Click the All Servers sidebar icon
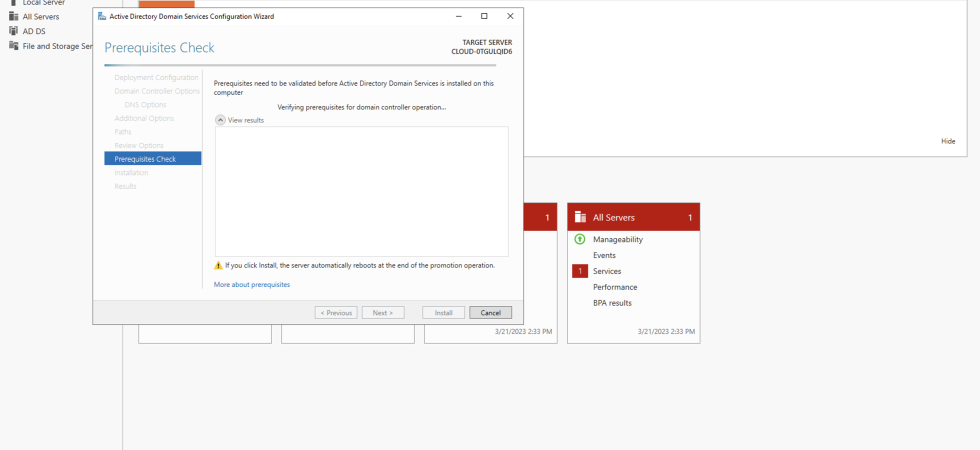 point(13,17)
